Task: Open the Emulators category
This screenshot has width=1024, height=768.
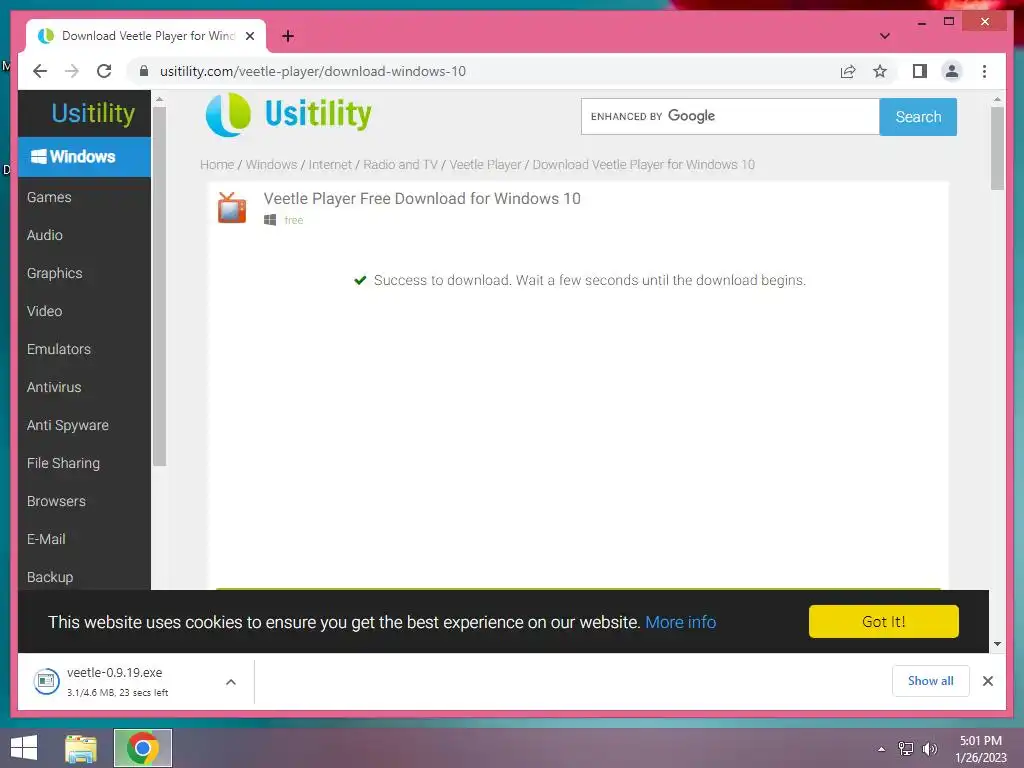Action: pyautogui.click(x=59, y=349)
